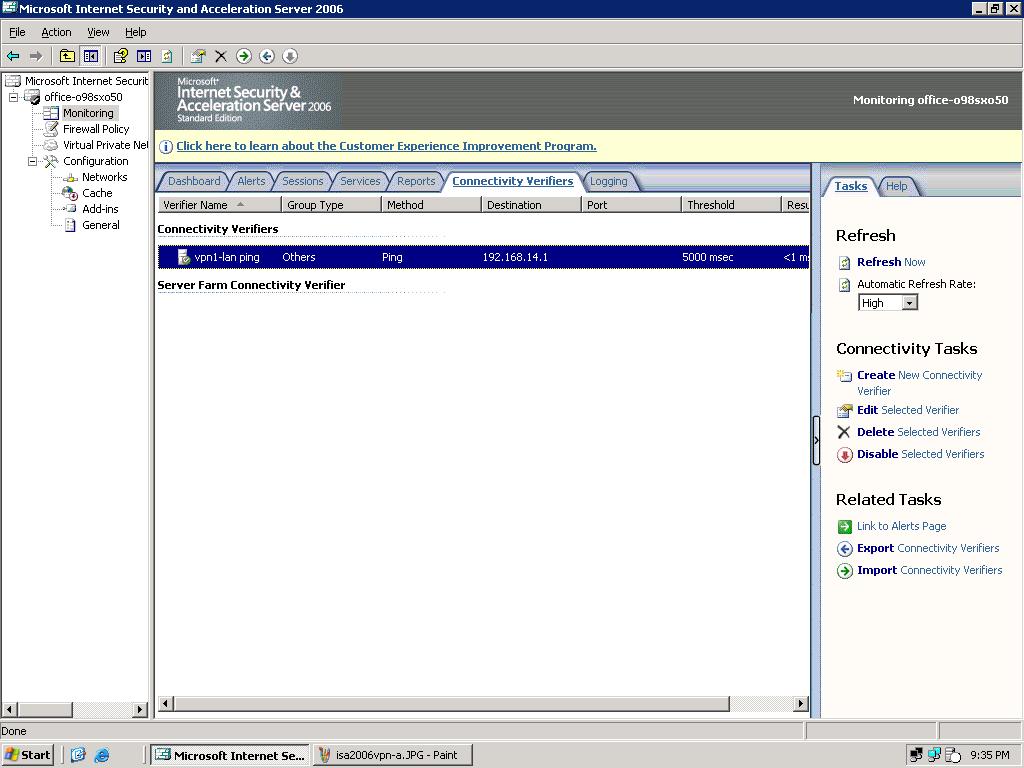1024x768 pixels.
Task: Click the Create New Connectivity Verifier icon
Action: point(844,376)
